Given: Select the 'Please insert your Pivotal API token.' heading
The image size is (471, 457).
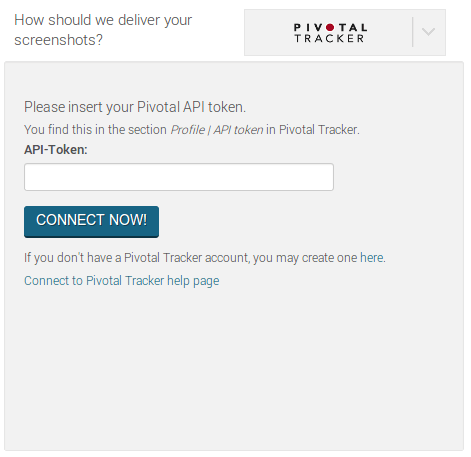Looking at the screenshot, I should [135, 107].
